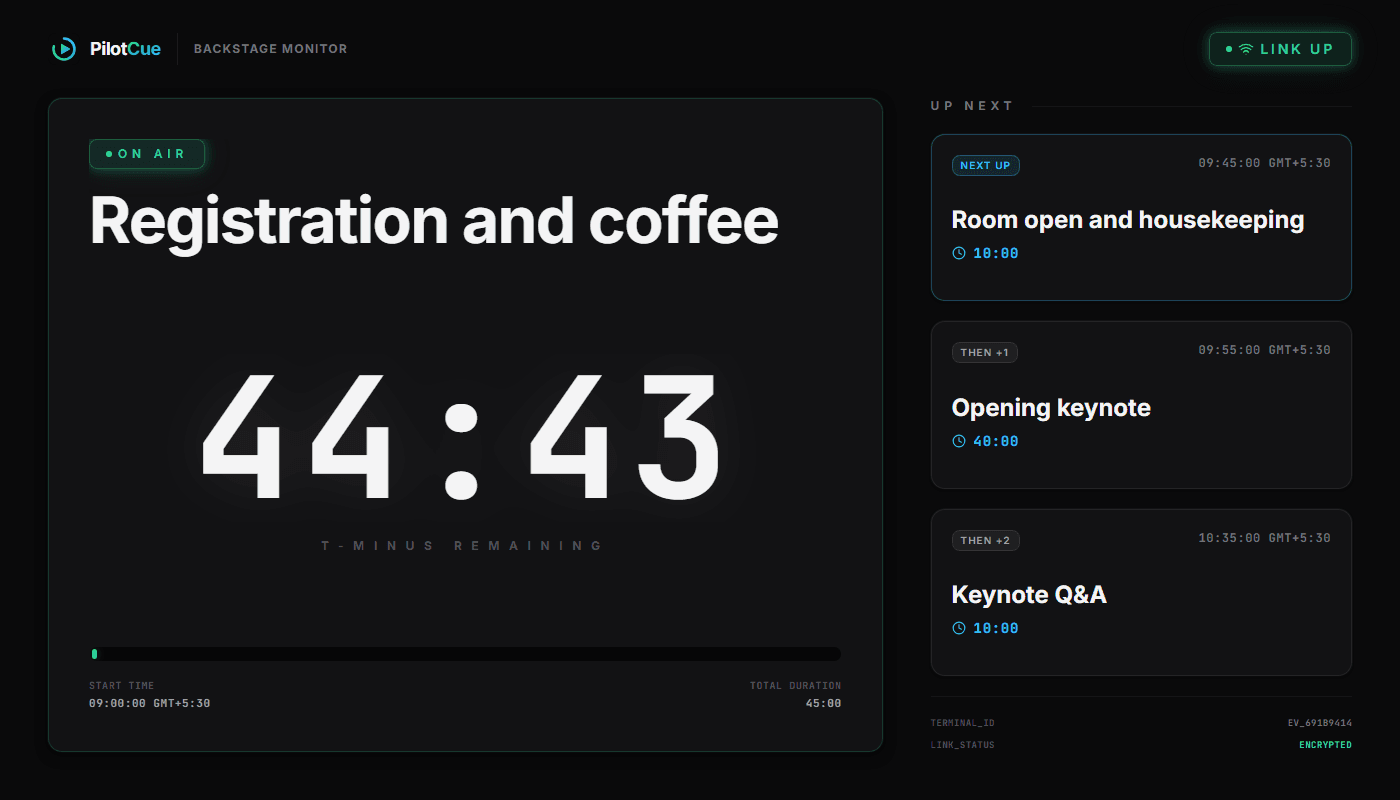Click the green status dot in LINK UP

pyautogui.click(x=1229, y=49)
